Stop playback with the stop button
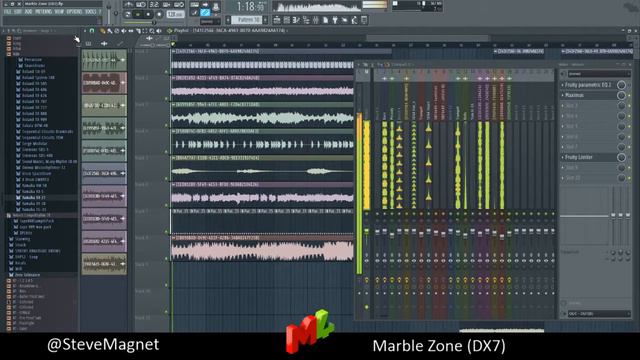The height and width of the screenshot is (360, 640). 148,14
